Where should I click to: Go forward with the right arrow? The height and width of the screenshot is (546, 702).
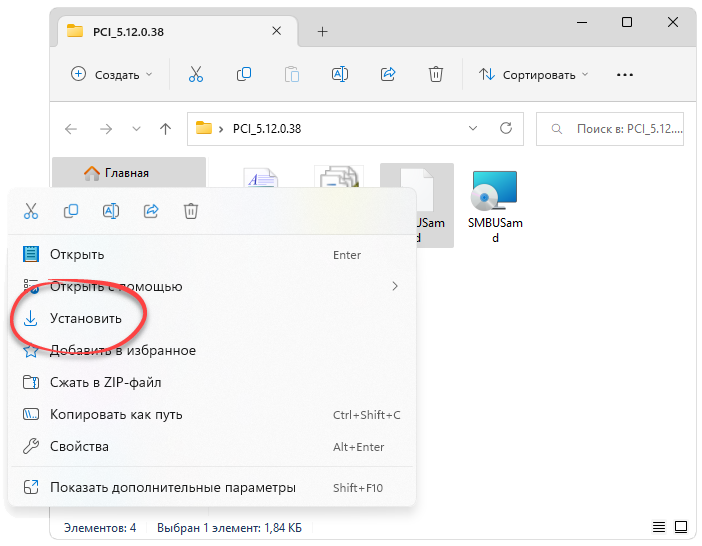pos(106,129)
